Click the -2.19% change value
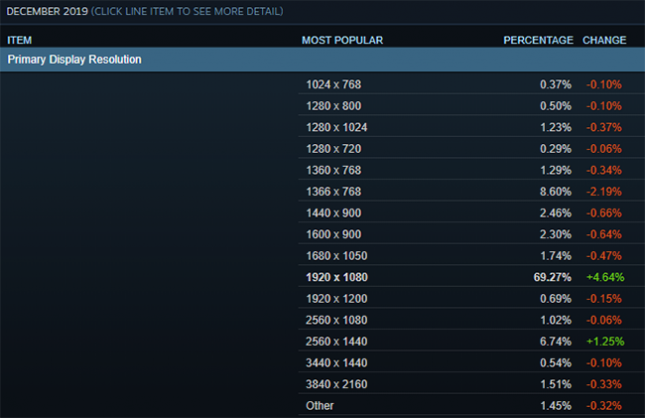The image size is (645, 418). tap(604, 192)
